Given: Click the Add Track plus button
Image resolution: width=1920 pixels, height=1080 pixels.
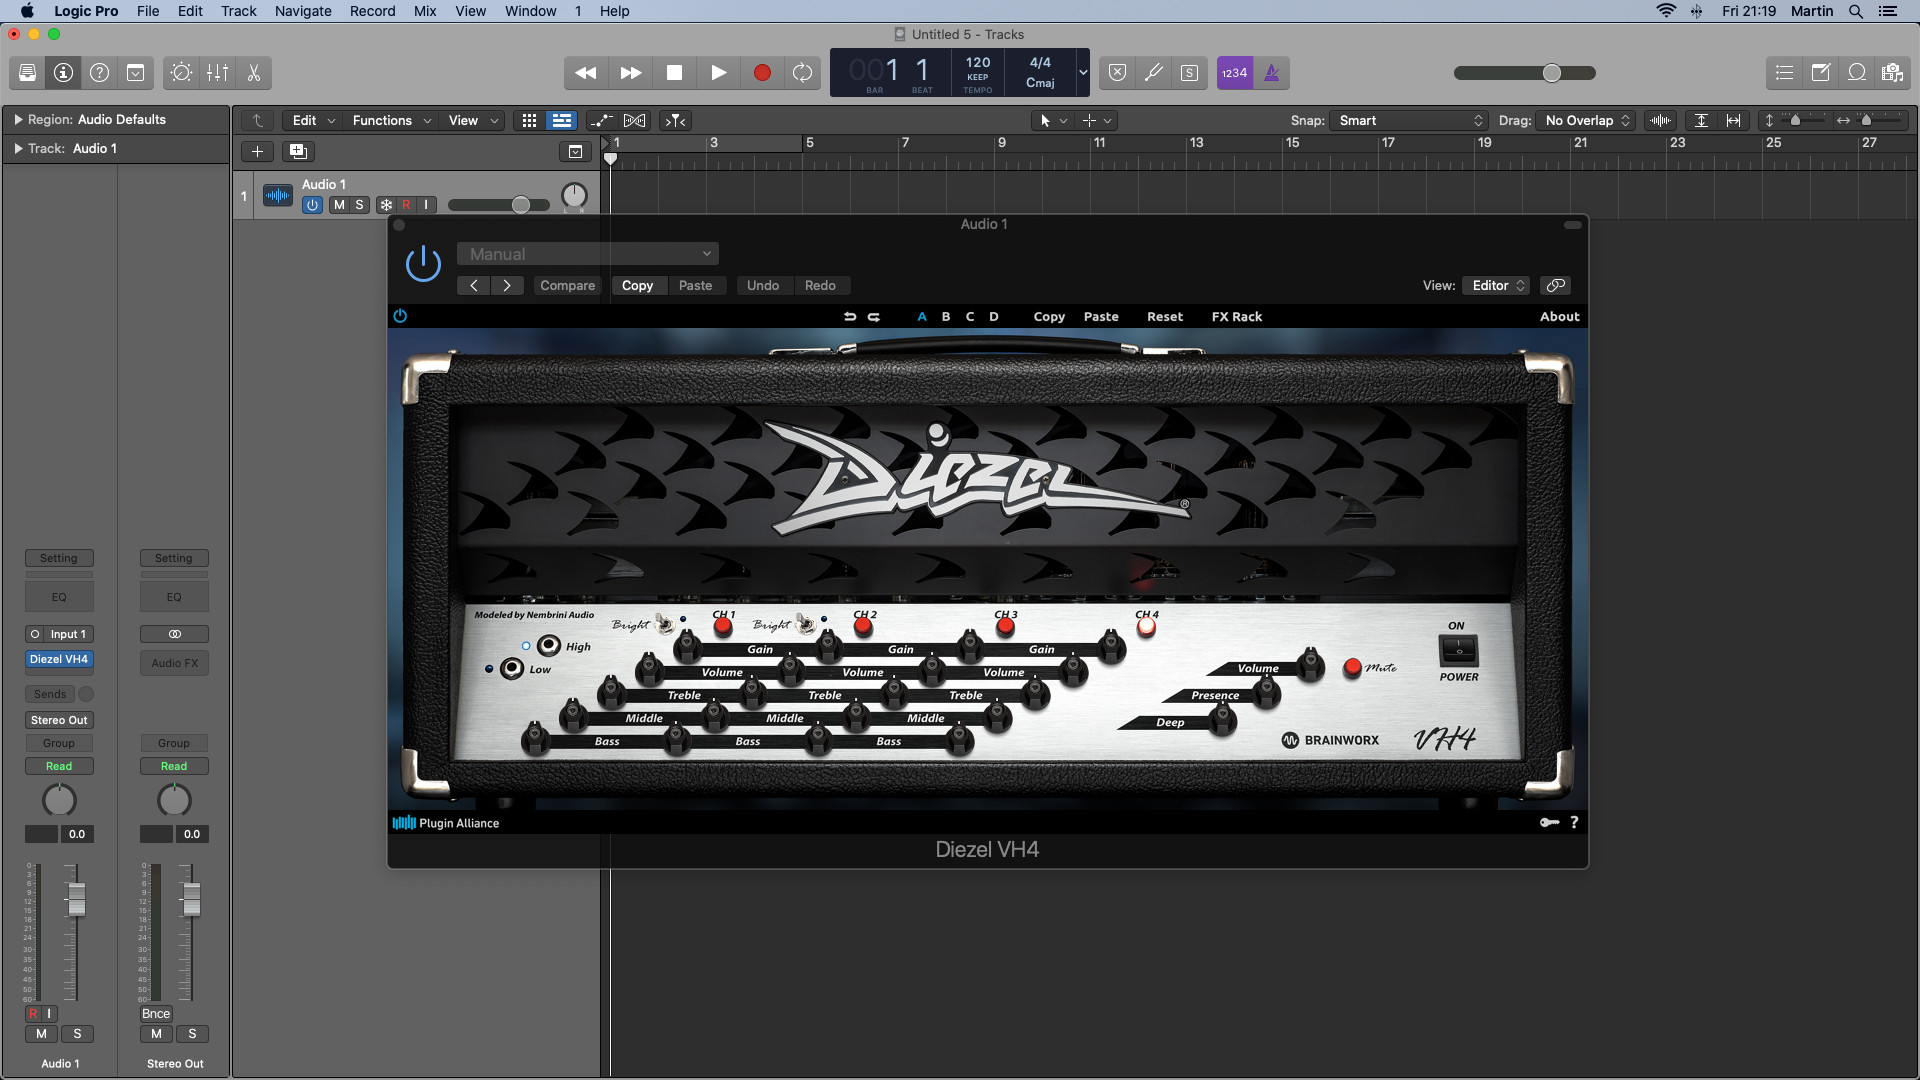Looking at the screenshot, I should (x=257, y=151).
